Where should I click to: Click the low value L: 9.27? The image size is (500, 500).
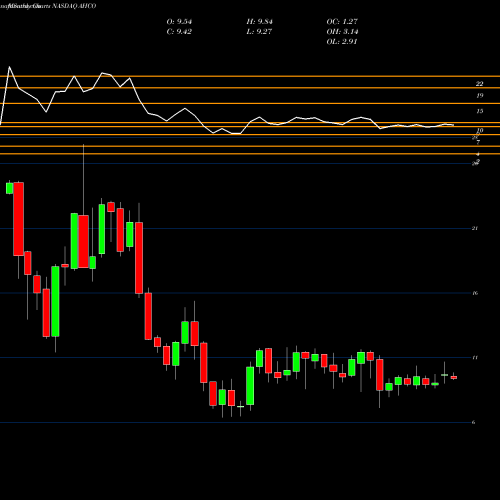pyautogui.click(x=259, y=32)
